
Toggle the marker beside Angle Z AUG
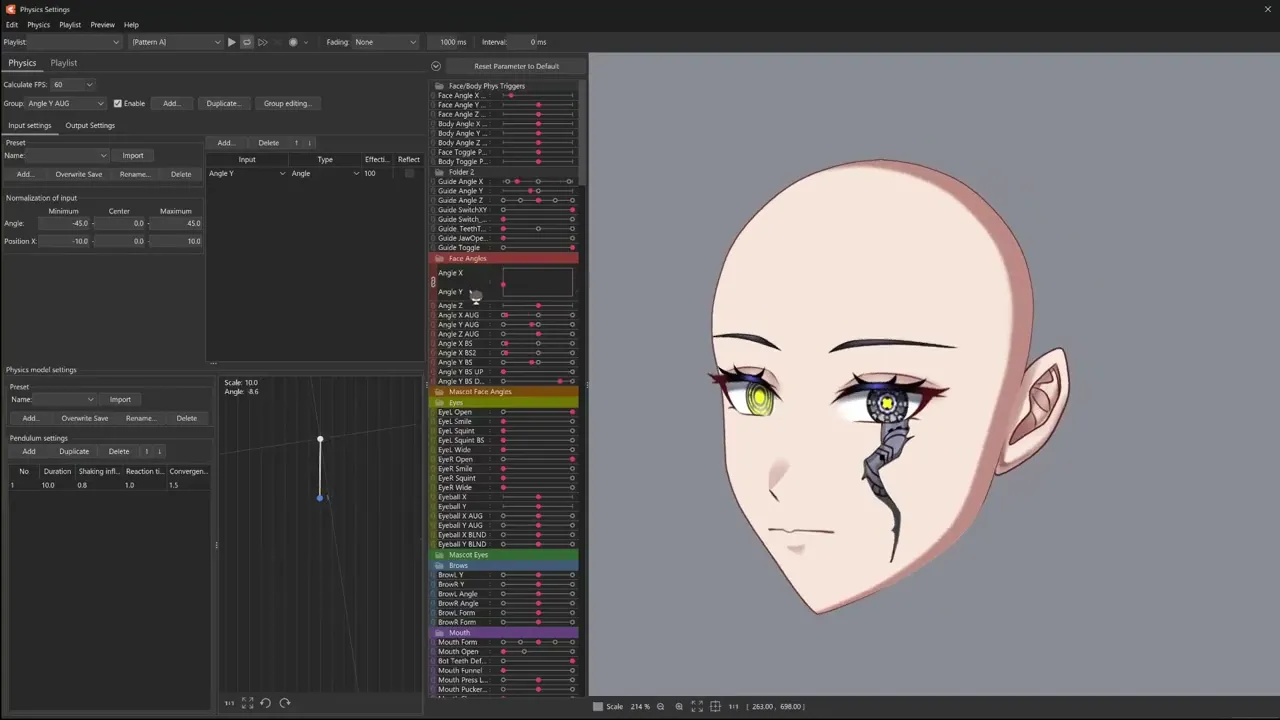pyautogui.click(x=434, y=334)
